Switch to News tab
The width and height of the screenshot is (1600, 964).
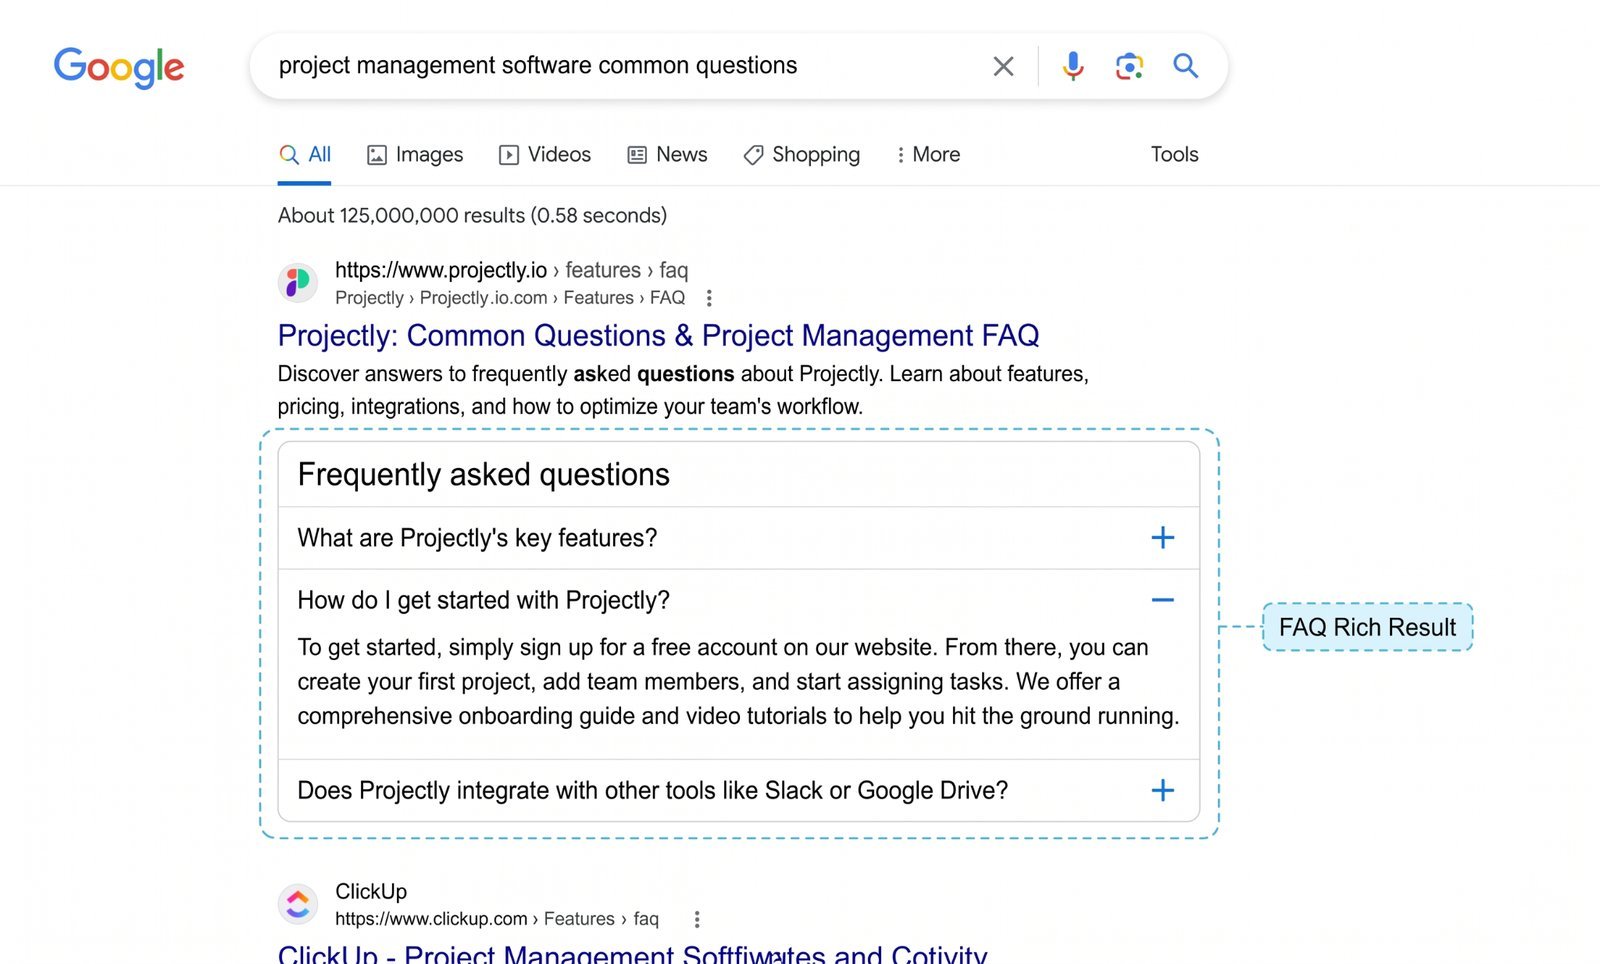tap(667, 155)
